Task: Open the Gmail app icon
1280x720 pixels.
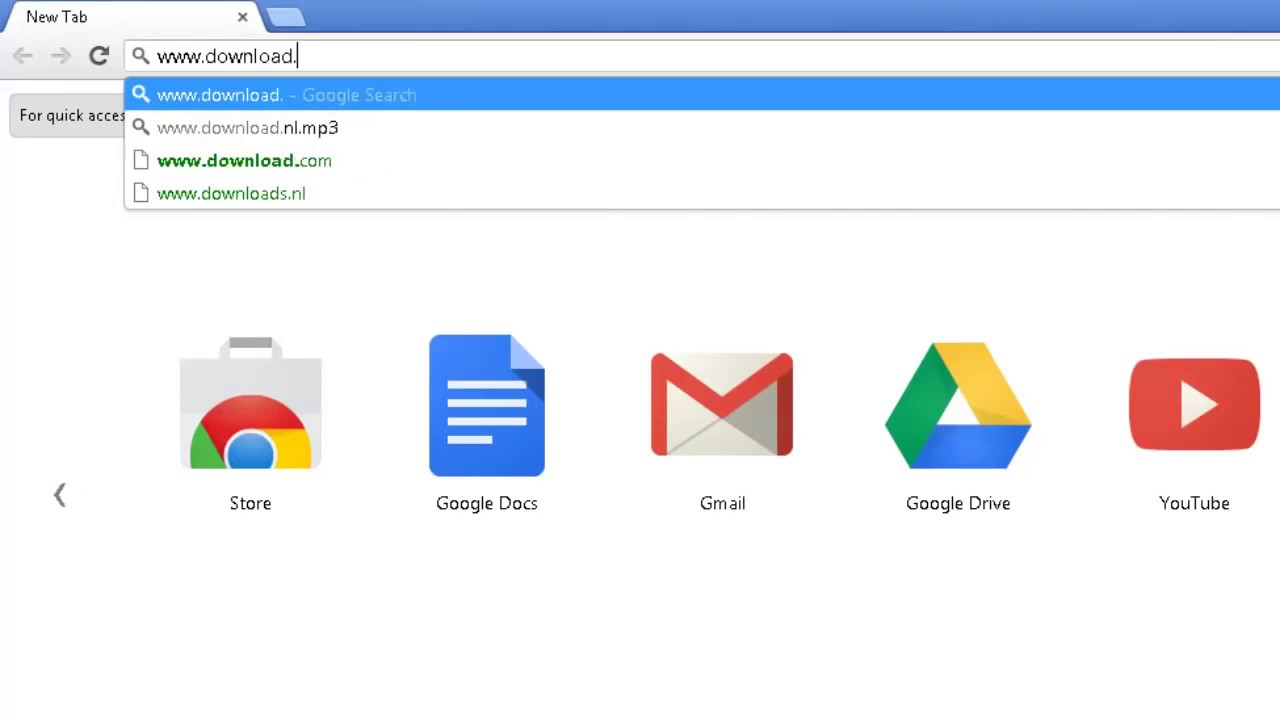Action: tap(722, 404)
